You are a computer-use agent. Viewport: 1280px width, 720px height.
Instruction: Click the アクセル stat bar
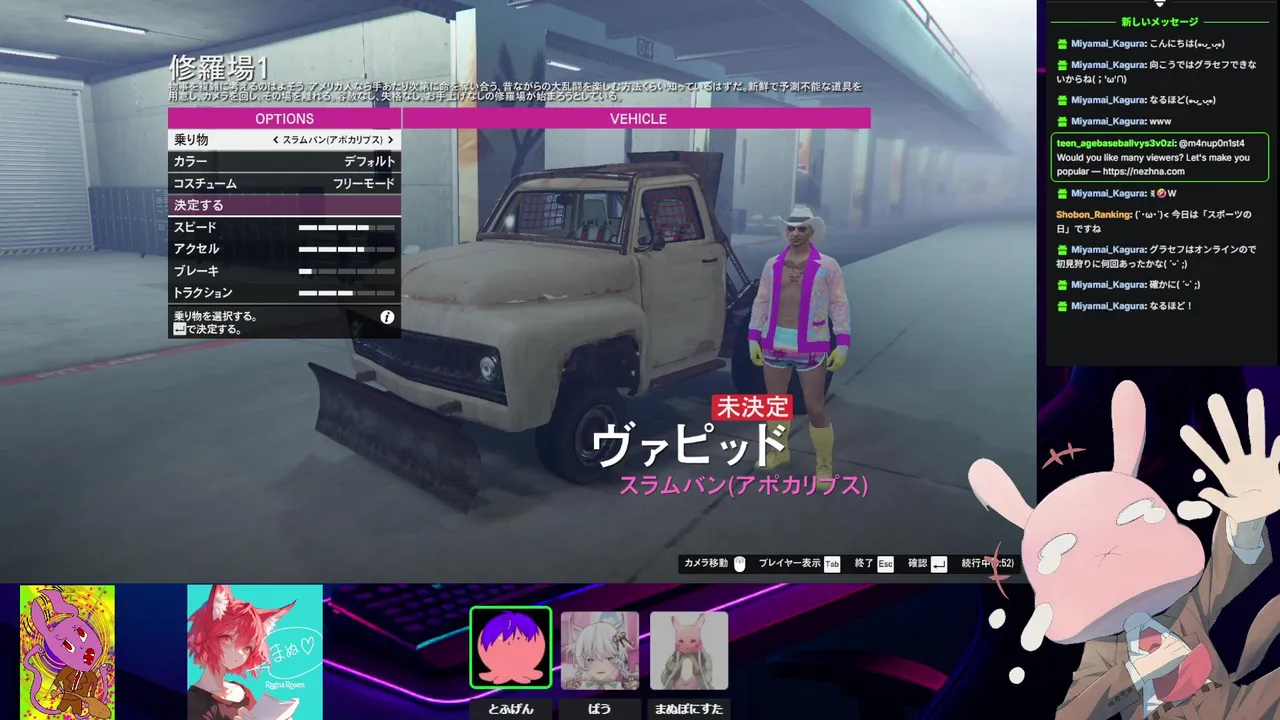[346, 249]
